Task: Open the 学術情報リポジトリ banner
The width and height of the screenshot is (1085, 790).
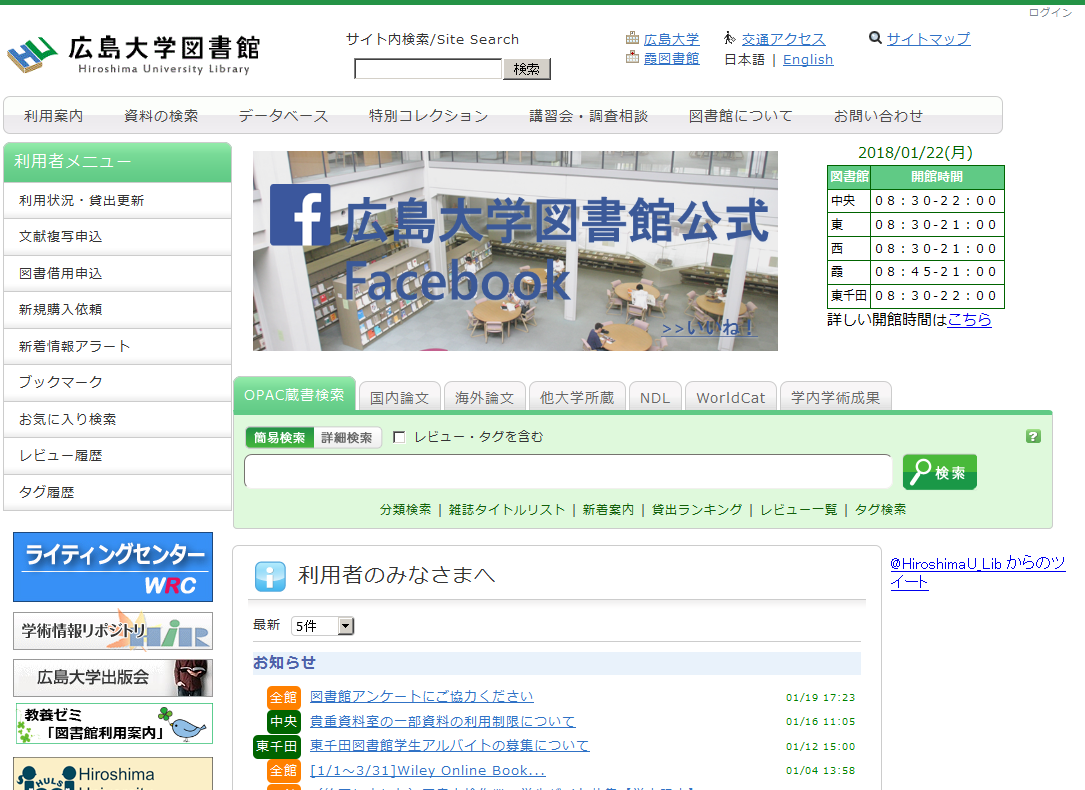Action: coord(113,631)
